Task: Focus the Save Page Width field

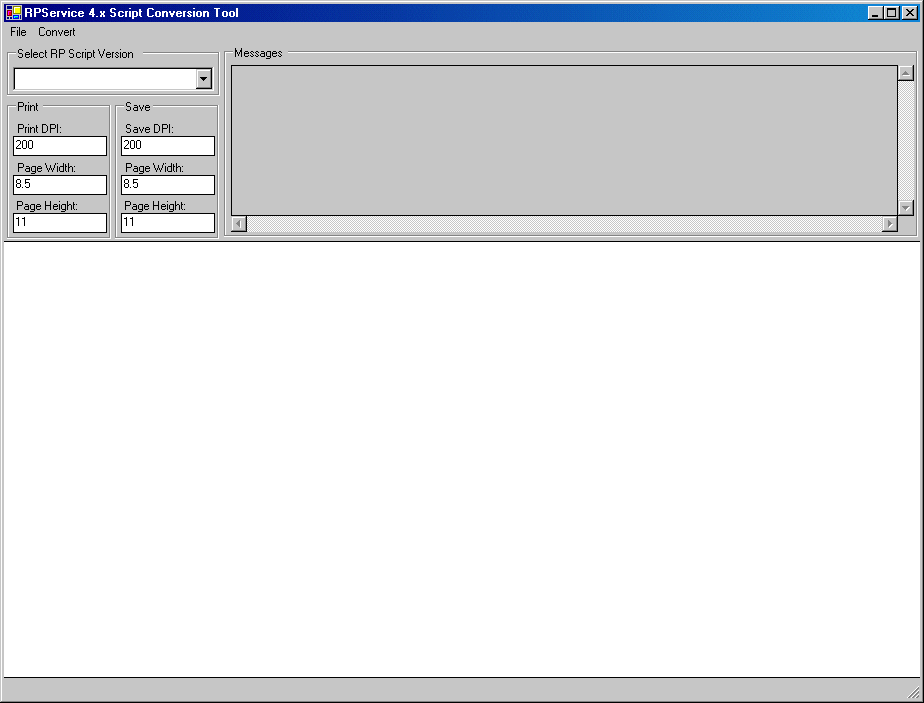Action: point(168,184)
